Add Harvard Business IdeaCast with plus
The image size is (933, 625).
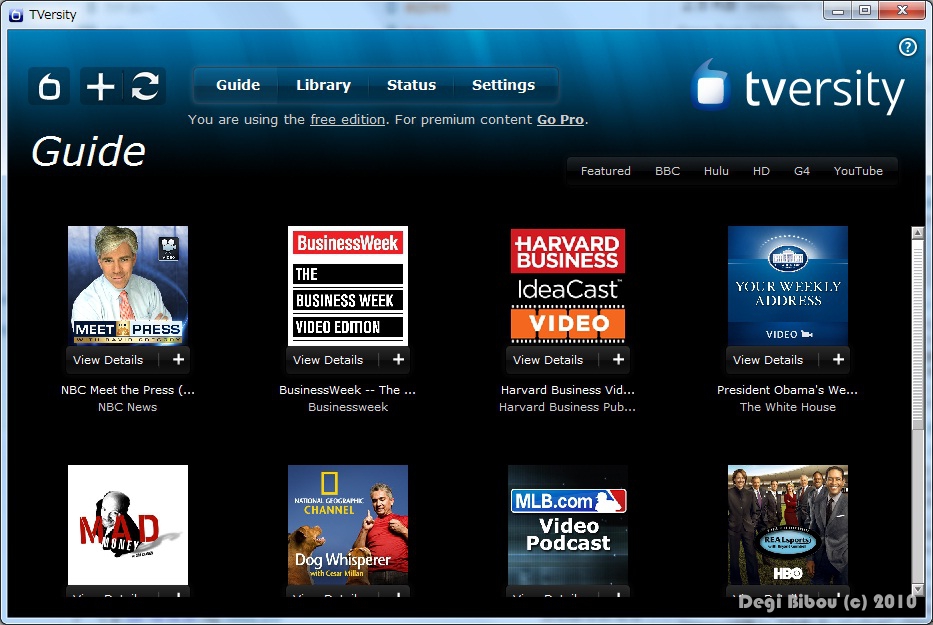[619, 360]
